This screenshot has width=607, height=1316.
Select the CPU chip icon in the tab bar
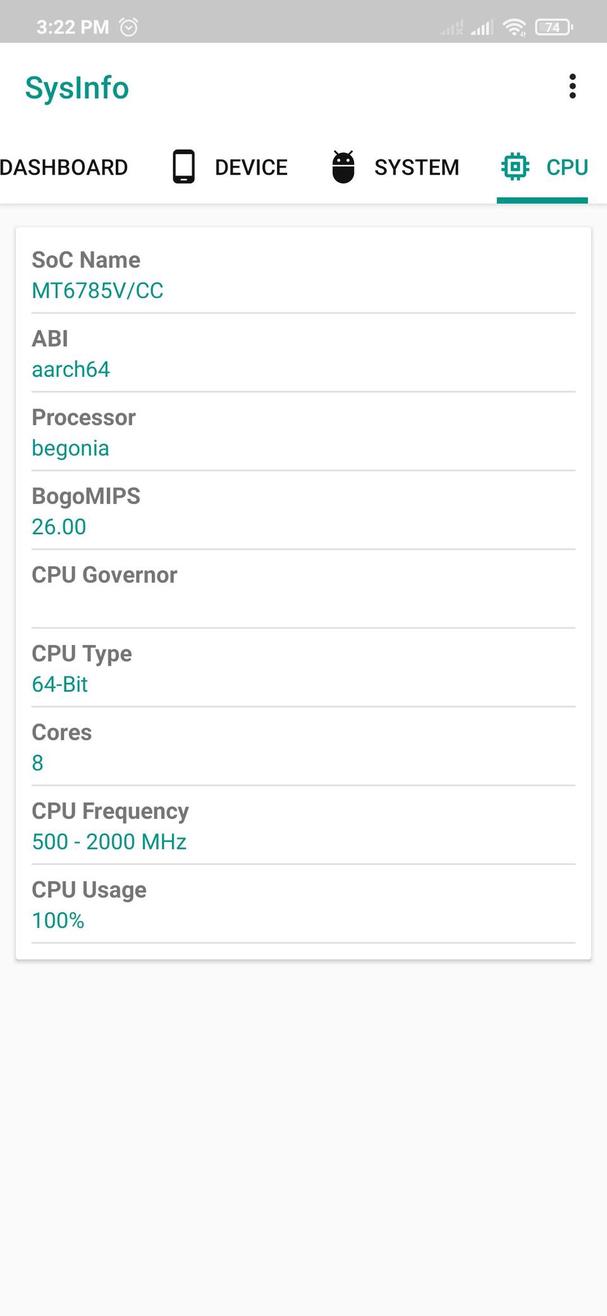(513, 166)
